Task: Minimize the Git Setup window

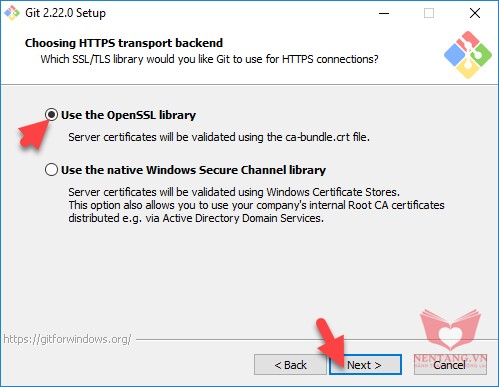Action: tap(384, 13)
